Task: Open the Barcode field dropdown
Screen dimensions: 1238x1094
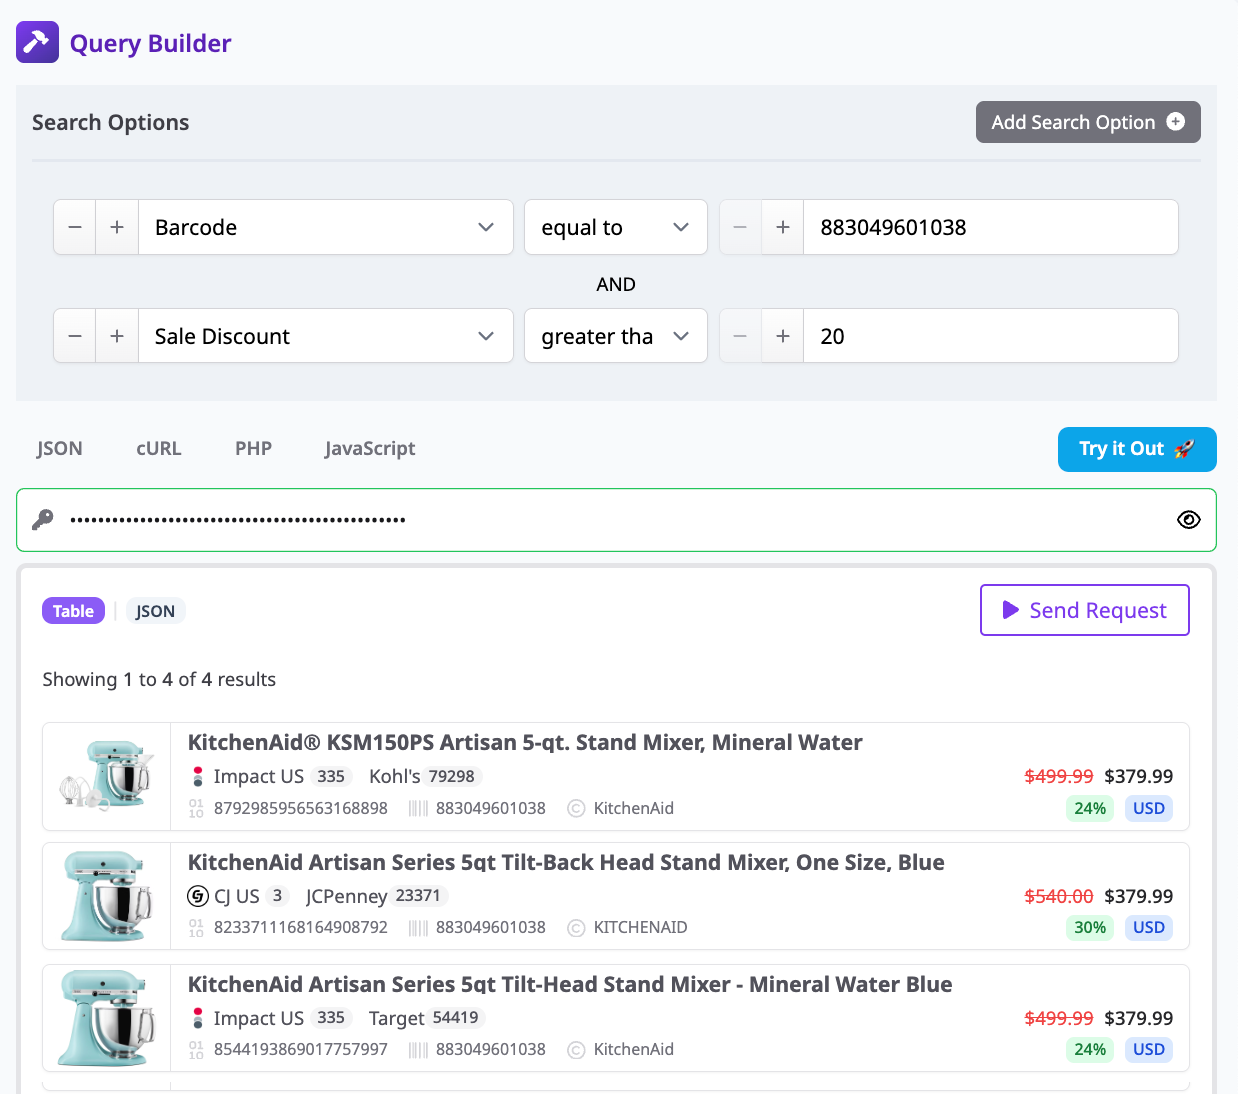Action: (326, 227)
